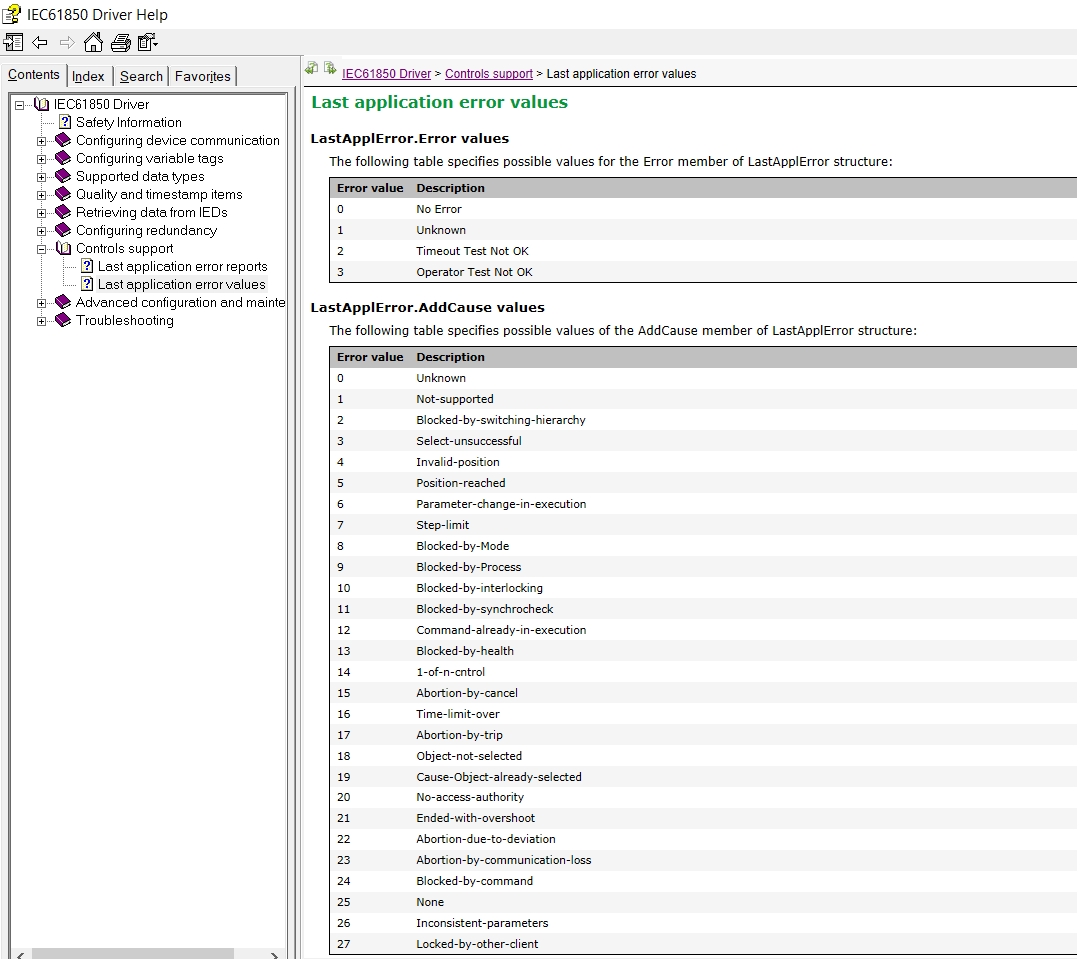1077x959 pixels.
Task: Open the Home page icon
Action: pyautogui.click(x=93, y=43)
